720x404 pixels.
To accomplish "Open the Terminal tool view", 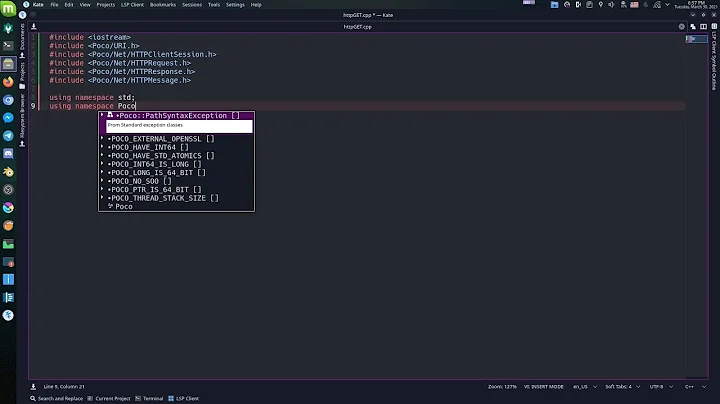I will pyautogui.click(x=149, y=398).
